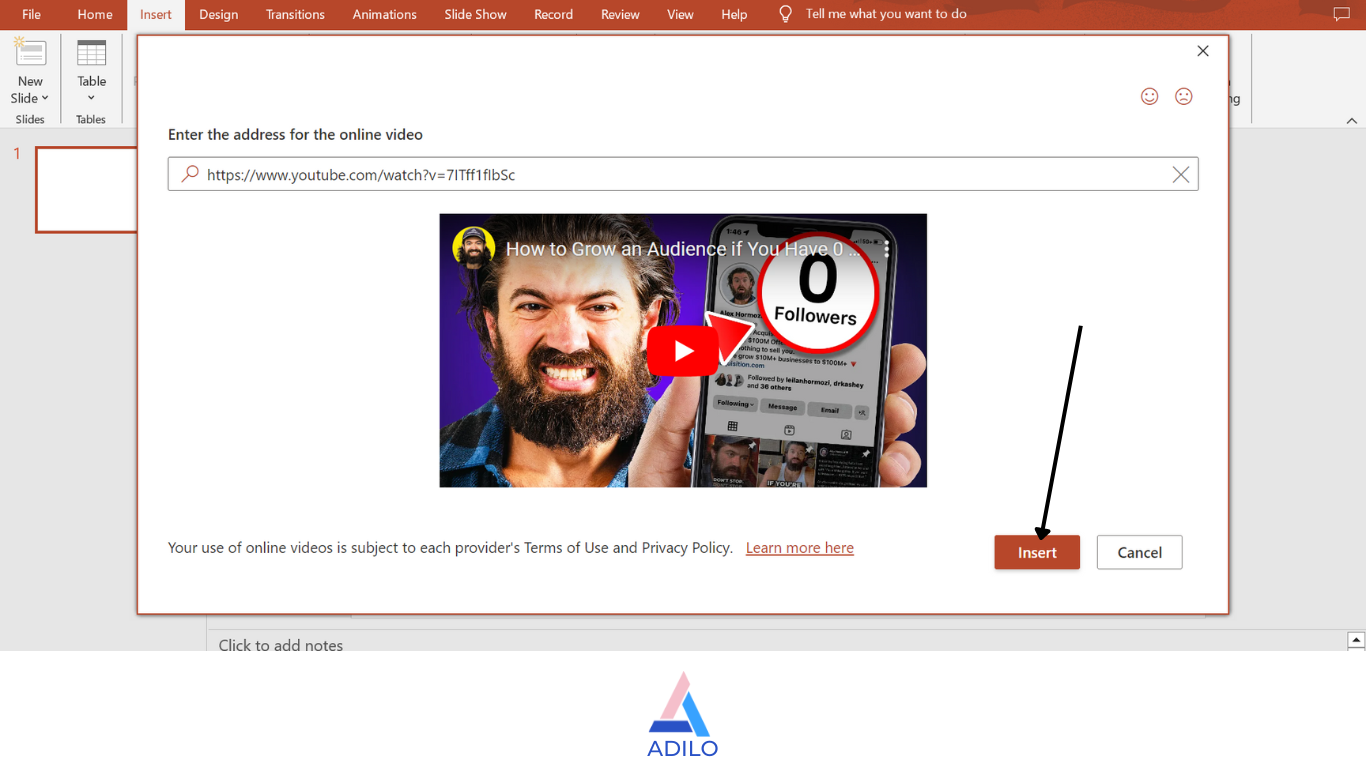Click the video title in the preview
Image resolution: width=1366 pixels, height=768 pixels.
pos(684,249)
